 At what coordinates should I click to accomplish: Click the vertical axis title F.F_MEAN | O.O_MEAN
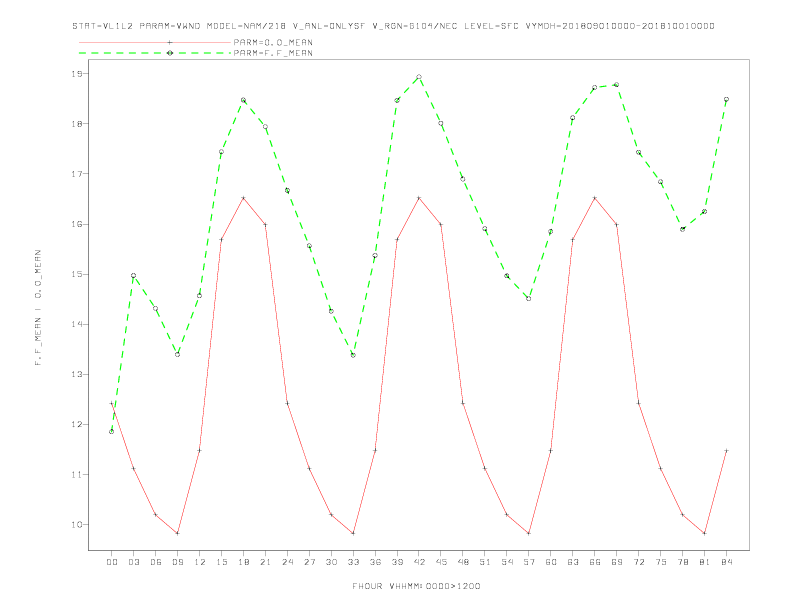38,308
